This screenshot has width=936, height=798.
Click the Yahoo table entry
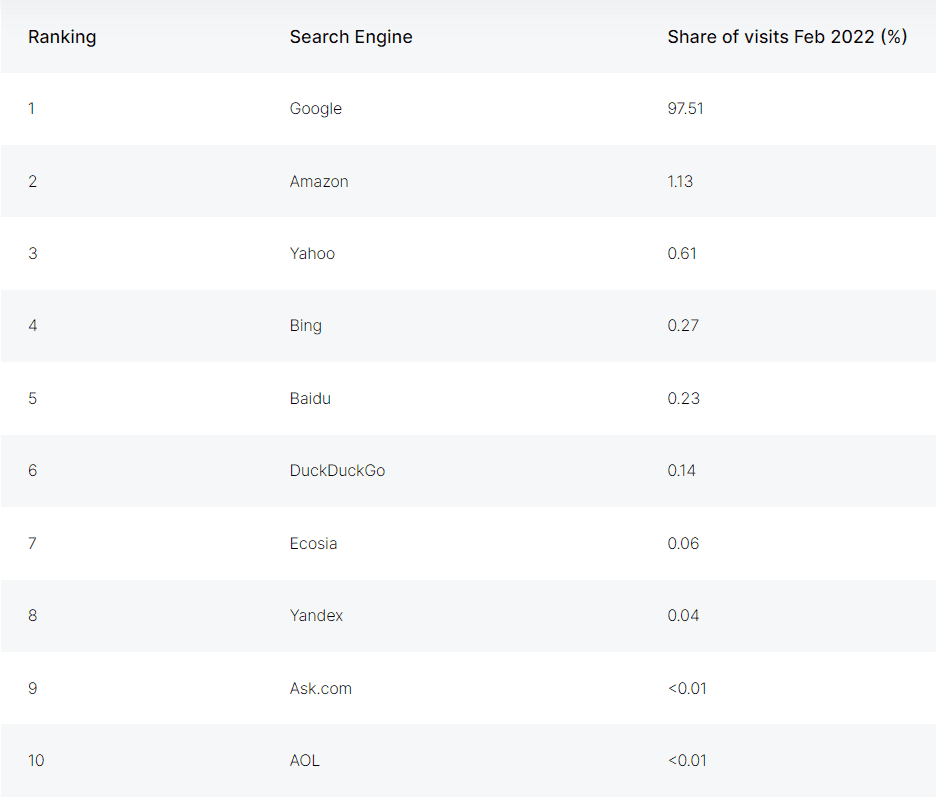coord(312,254)
